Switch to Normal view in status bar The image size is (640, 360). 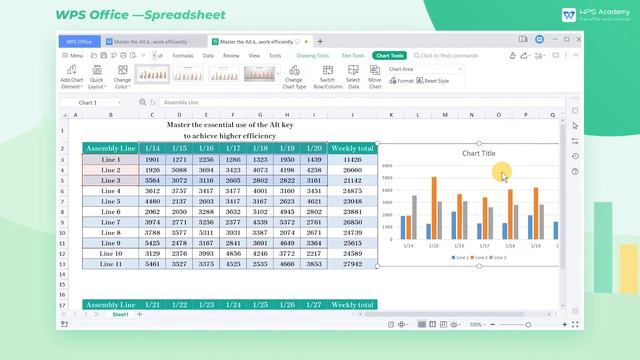(422, 324)
